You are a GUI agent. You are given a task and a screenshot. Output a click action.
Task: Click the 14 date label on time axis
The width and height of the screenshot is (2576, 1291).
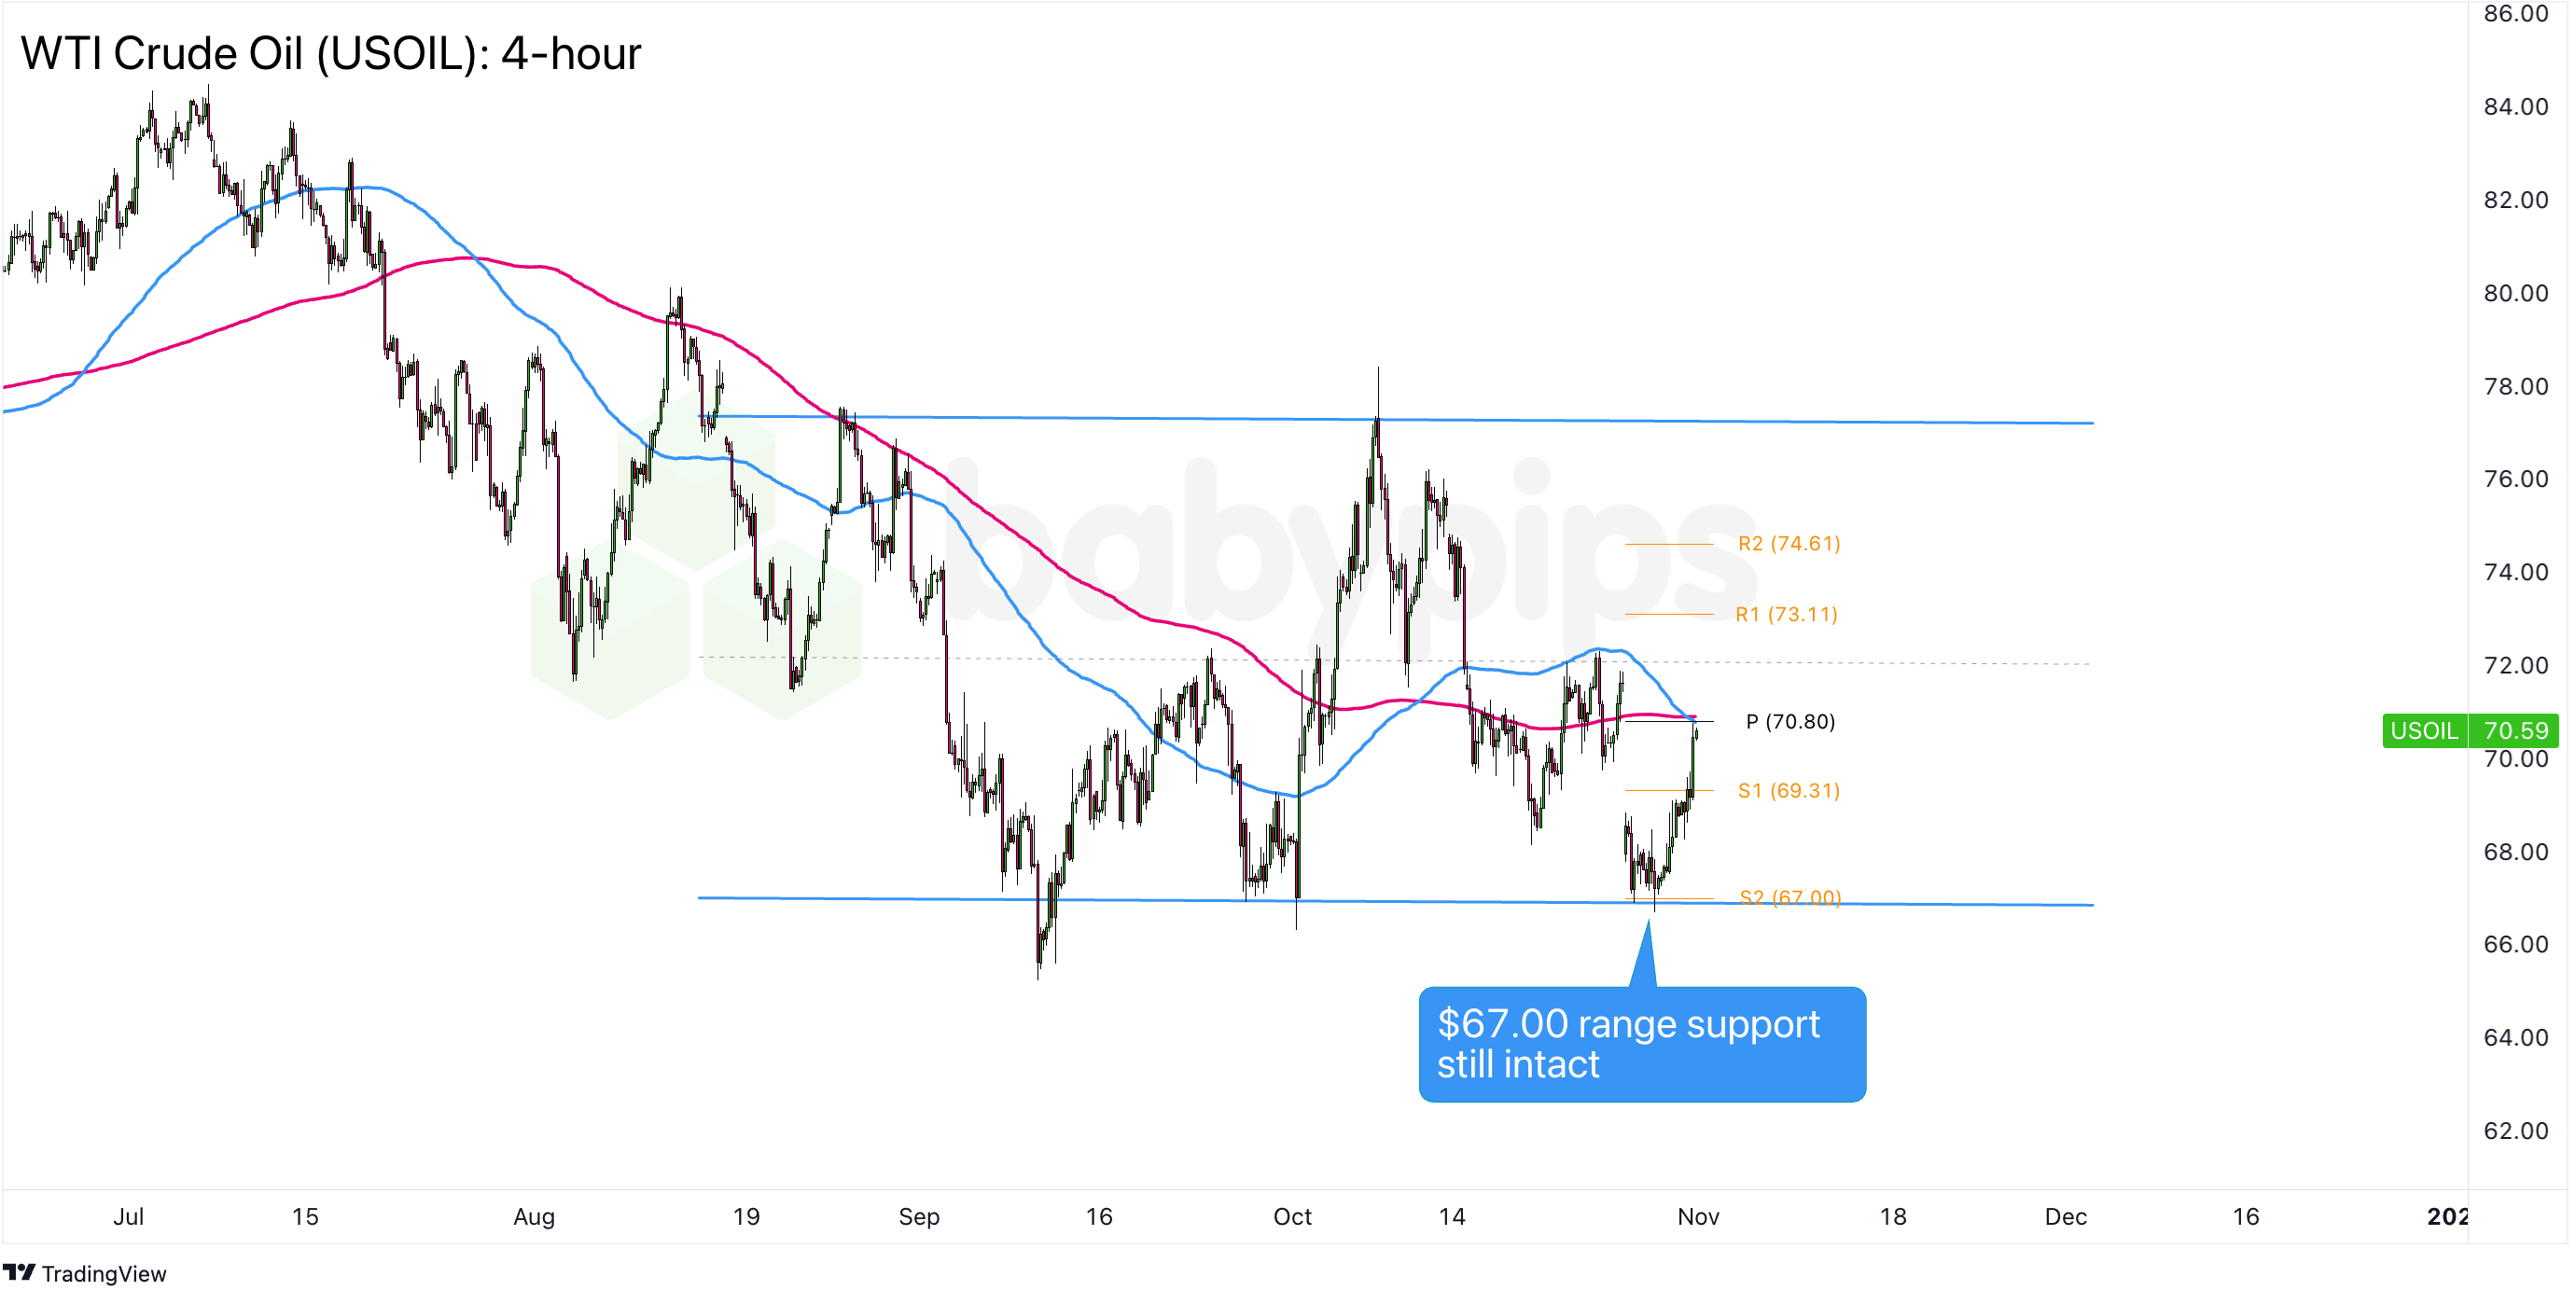[1452, 1216]
